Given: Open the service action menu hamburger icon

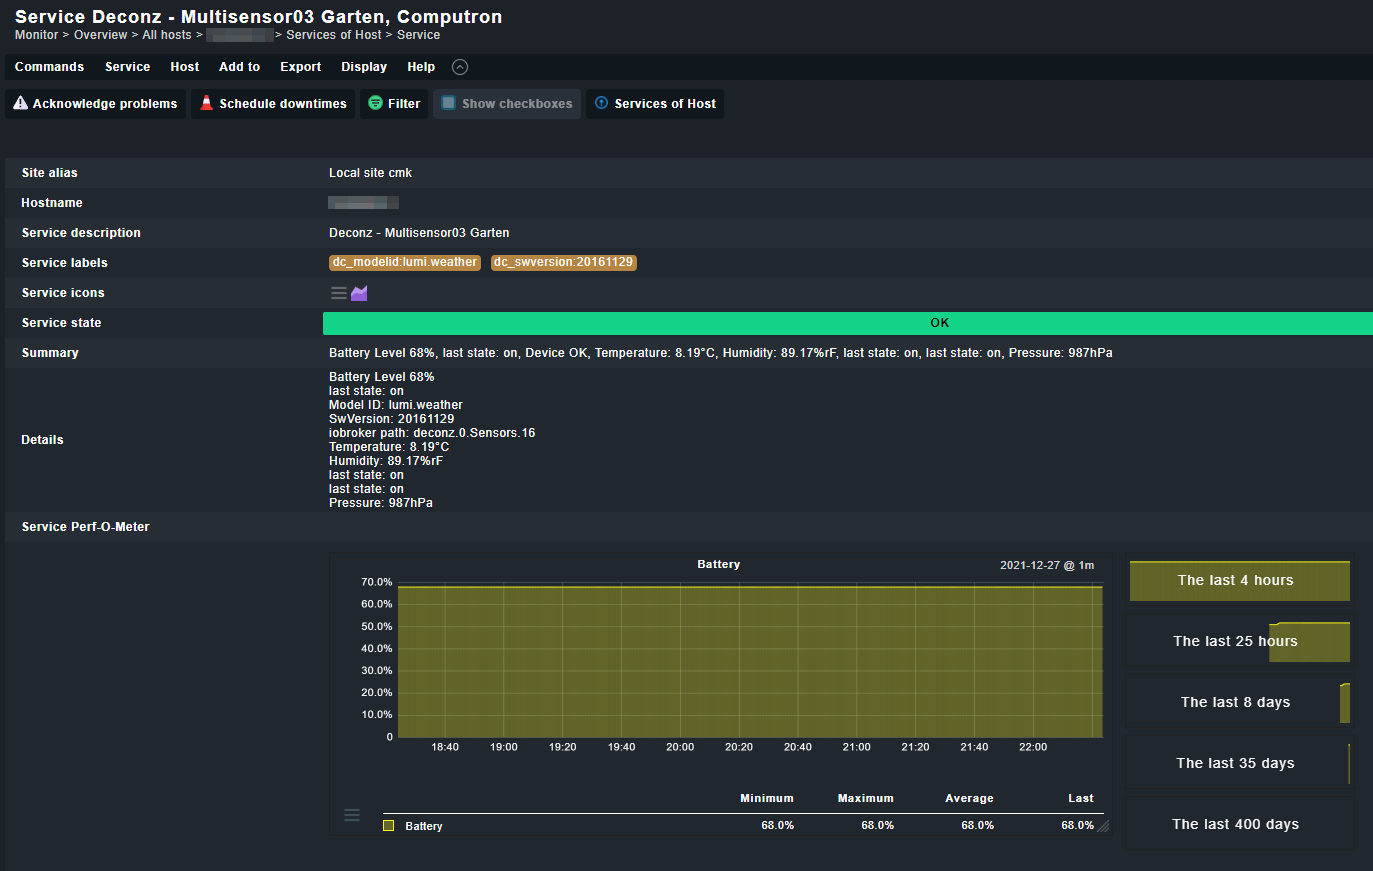Looking at the screenshot, I should point(339,293).
